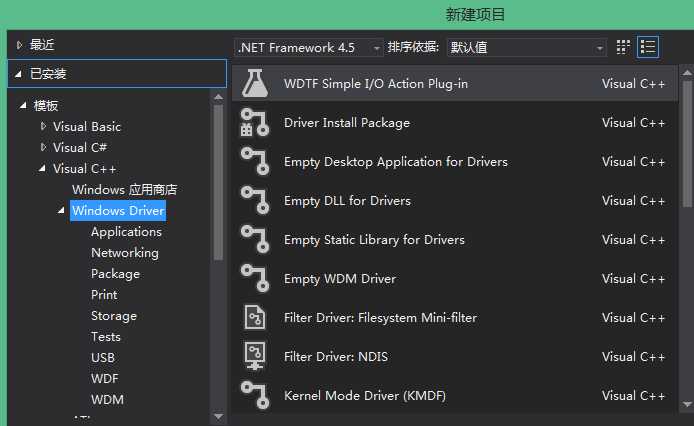Switch to medium icons list view
694x426 pixels.
[x=648, y=47]
